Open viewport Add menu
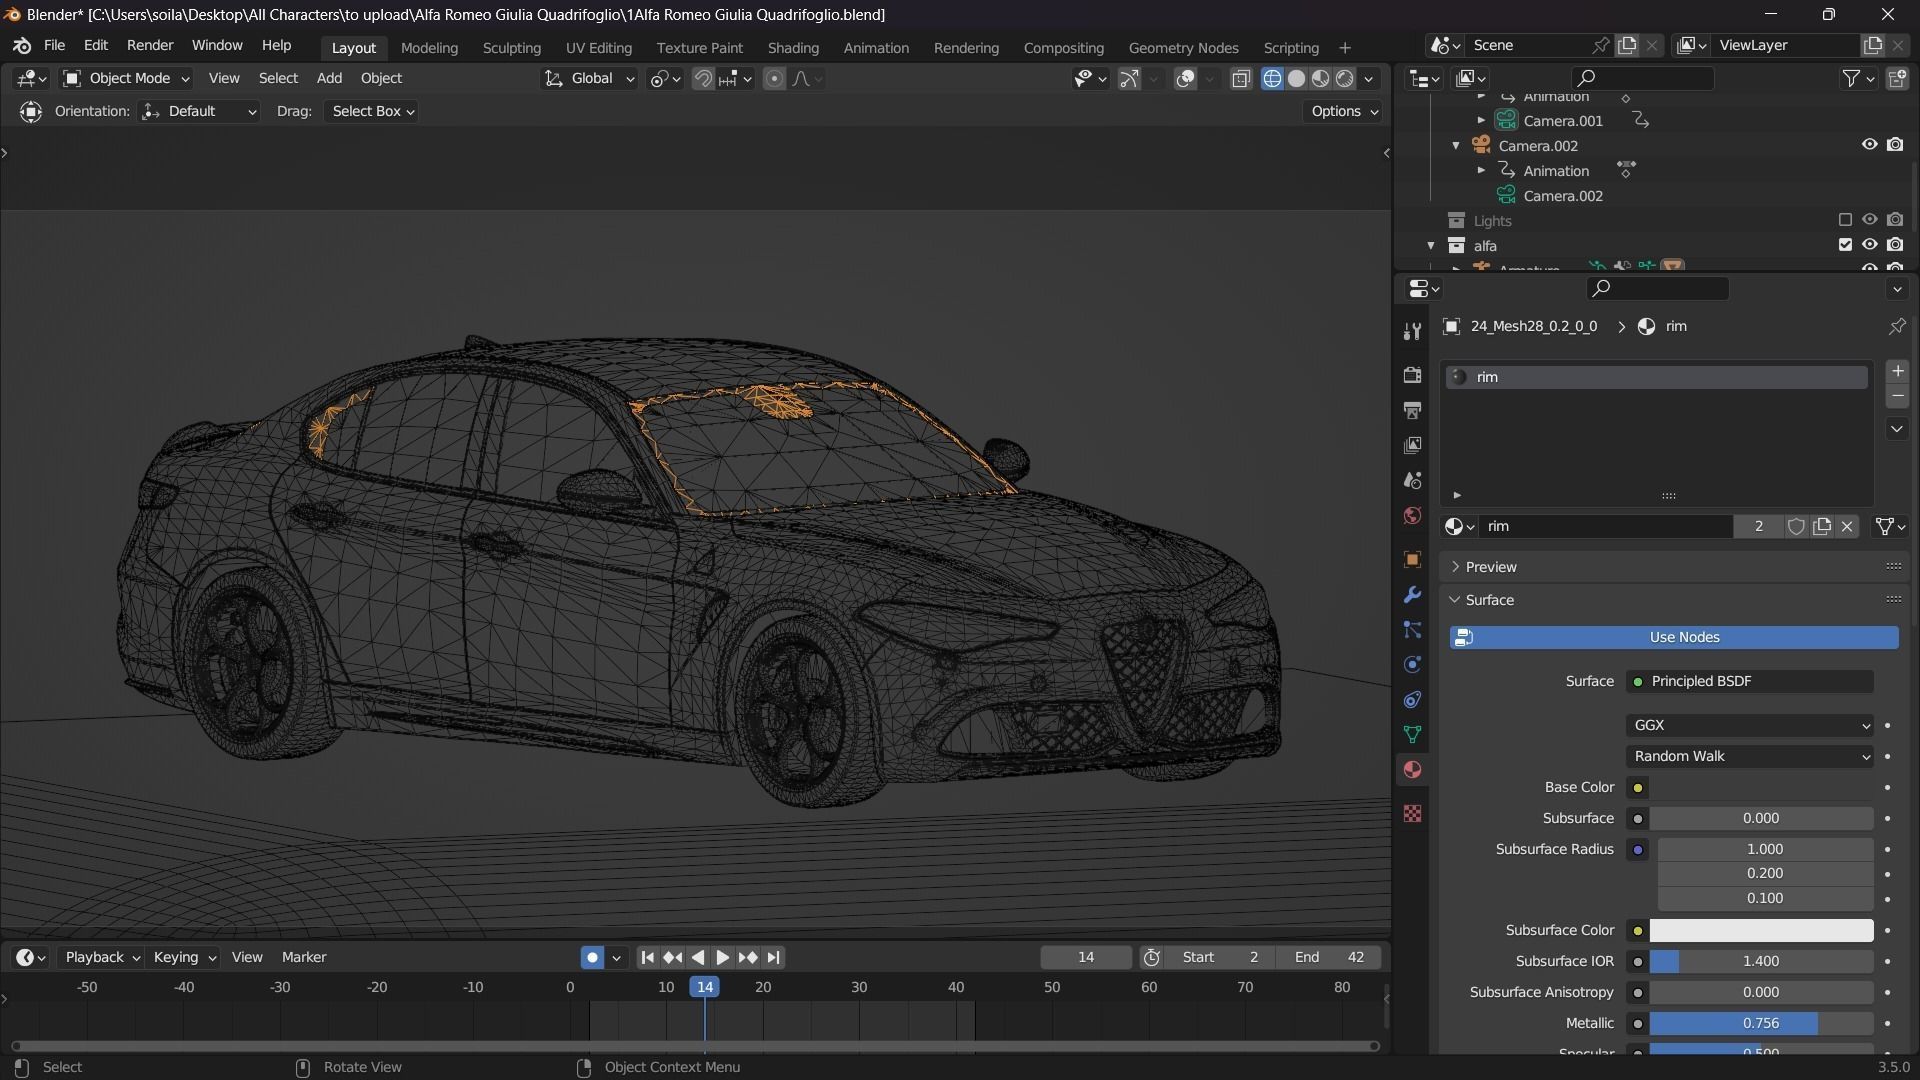The image size is (1920, 1080). 329,78
